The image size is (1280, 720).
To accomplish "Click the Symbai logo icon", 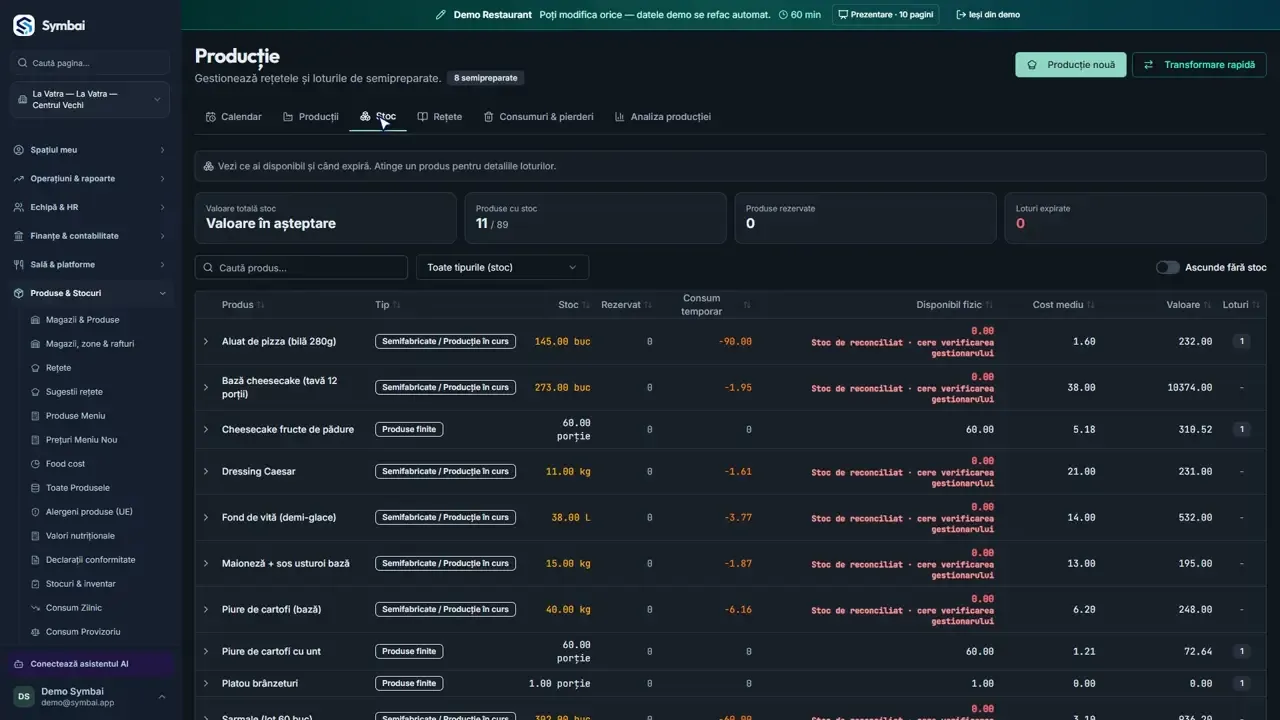I will point(24,25).
